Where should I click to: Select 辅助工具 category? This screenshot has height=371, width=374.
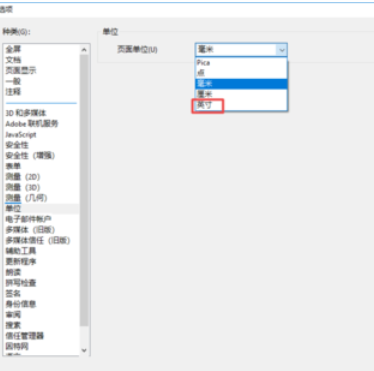(x=21, y=251)
